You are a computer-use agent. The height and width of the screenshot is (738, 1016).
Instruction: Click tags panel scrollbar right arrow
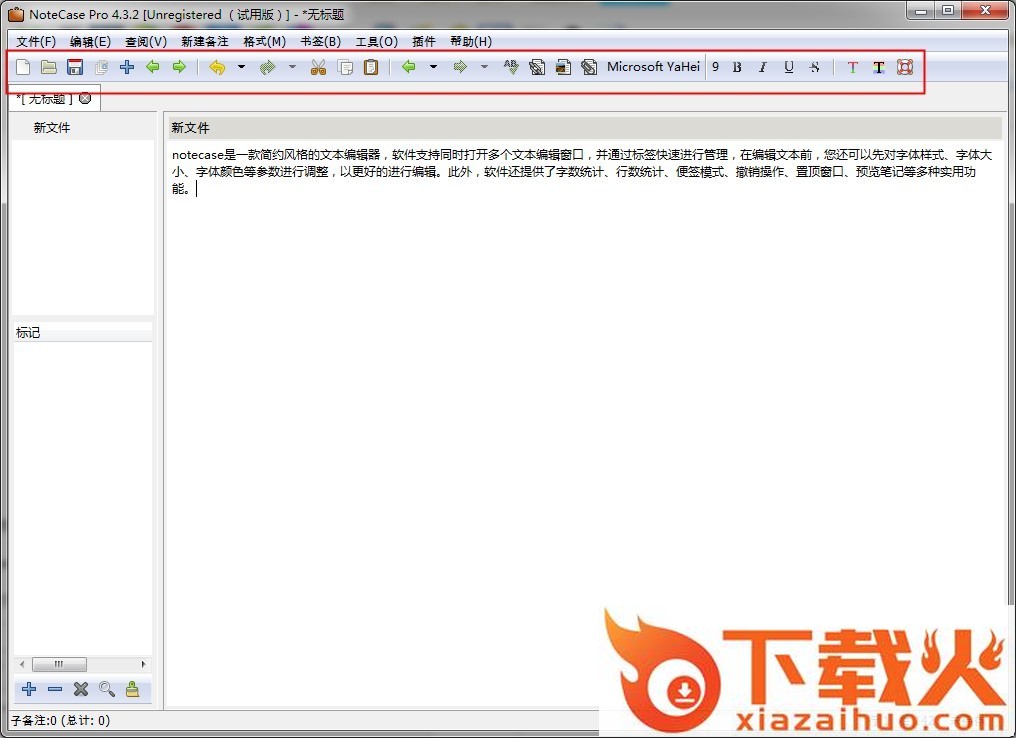tap(143, 664)
